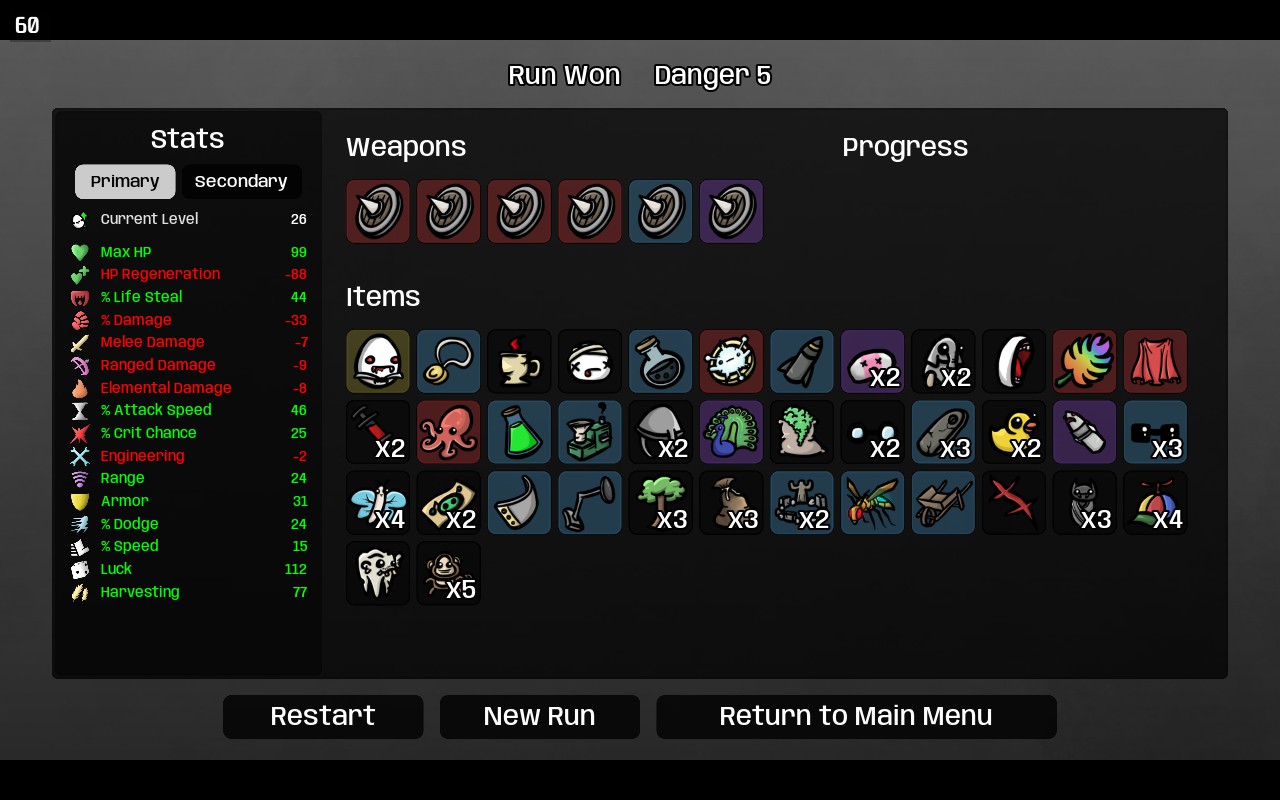This screenshot has height=800, width=1280.
Task: Select the propeller cap item with x4
Action: click(1156, 502)
